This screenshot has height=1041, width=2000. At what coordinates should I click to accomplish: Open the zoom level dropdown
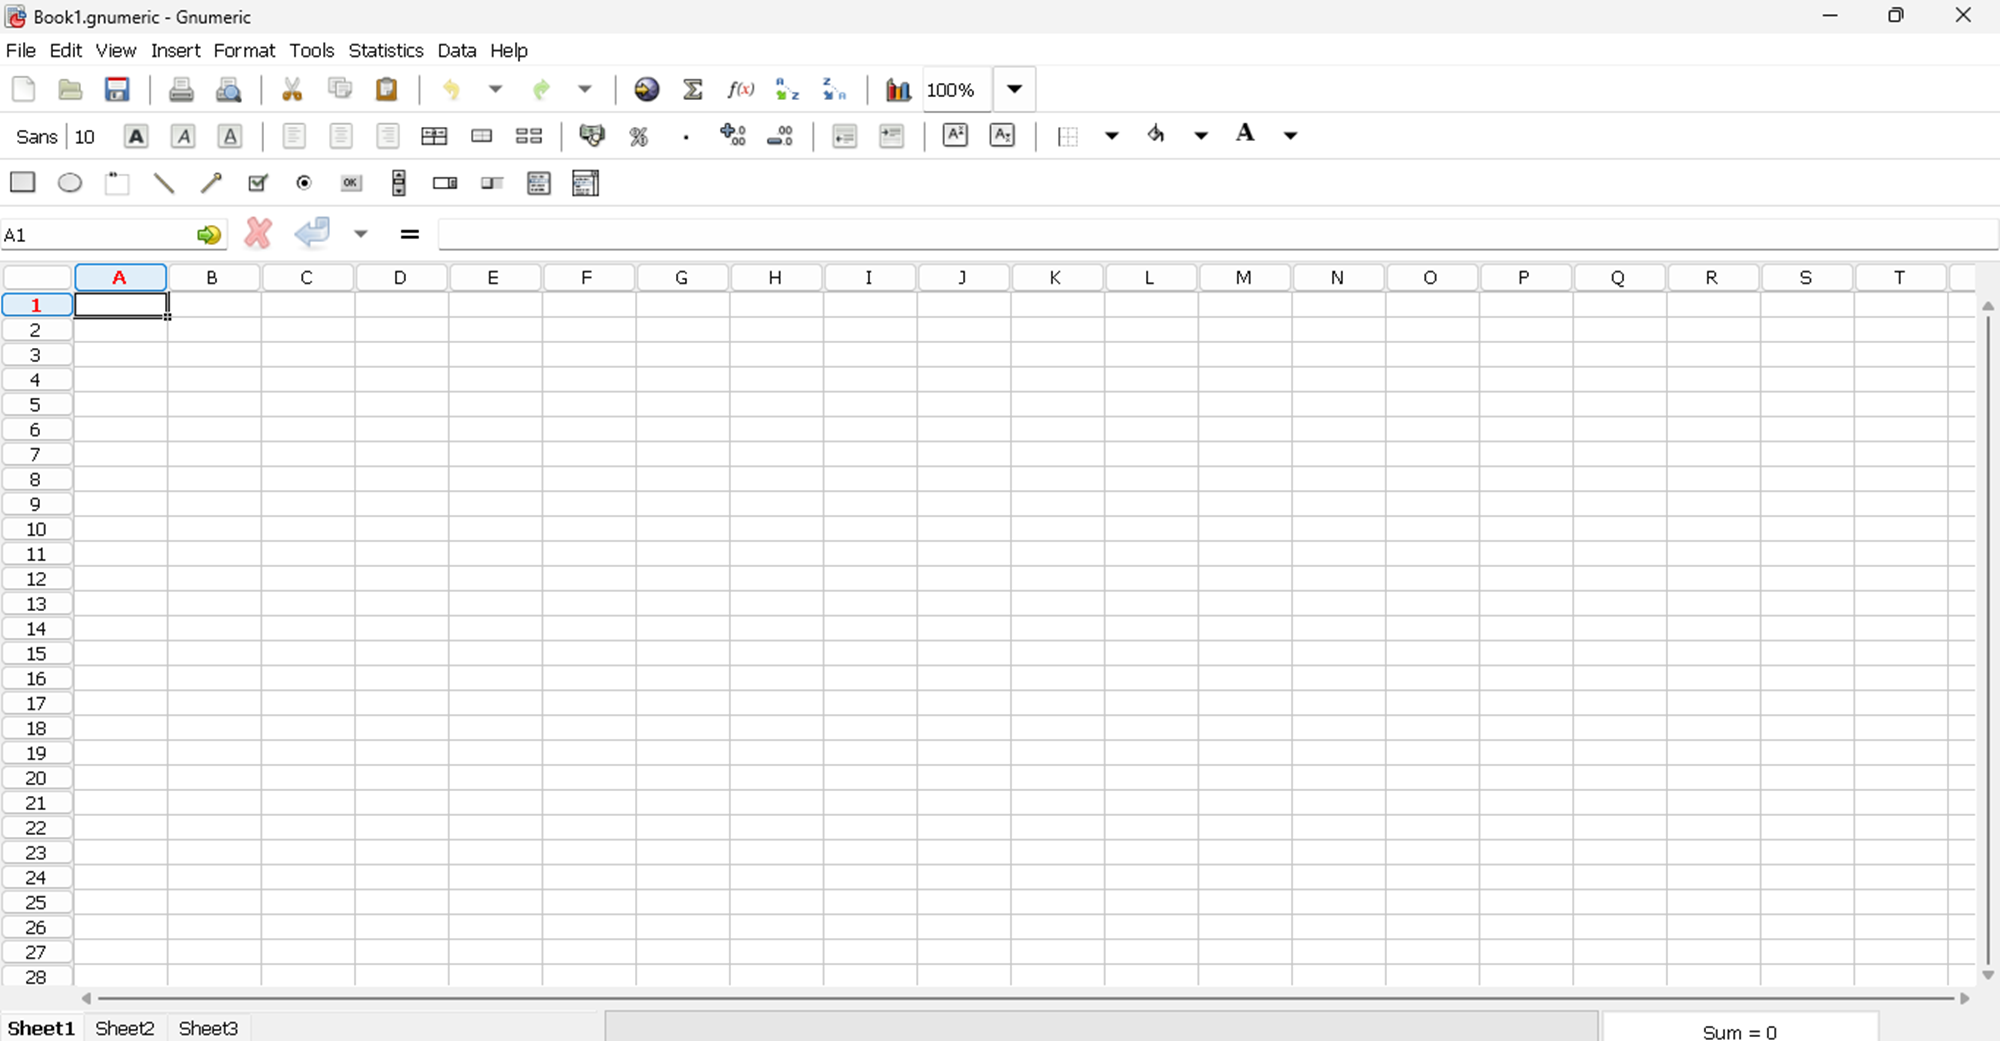coord(1014,89)
